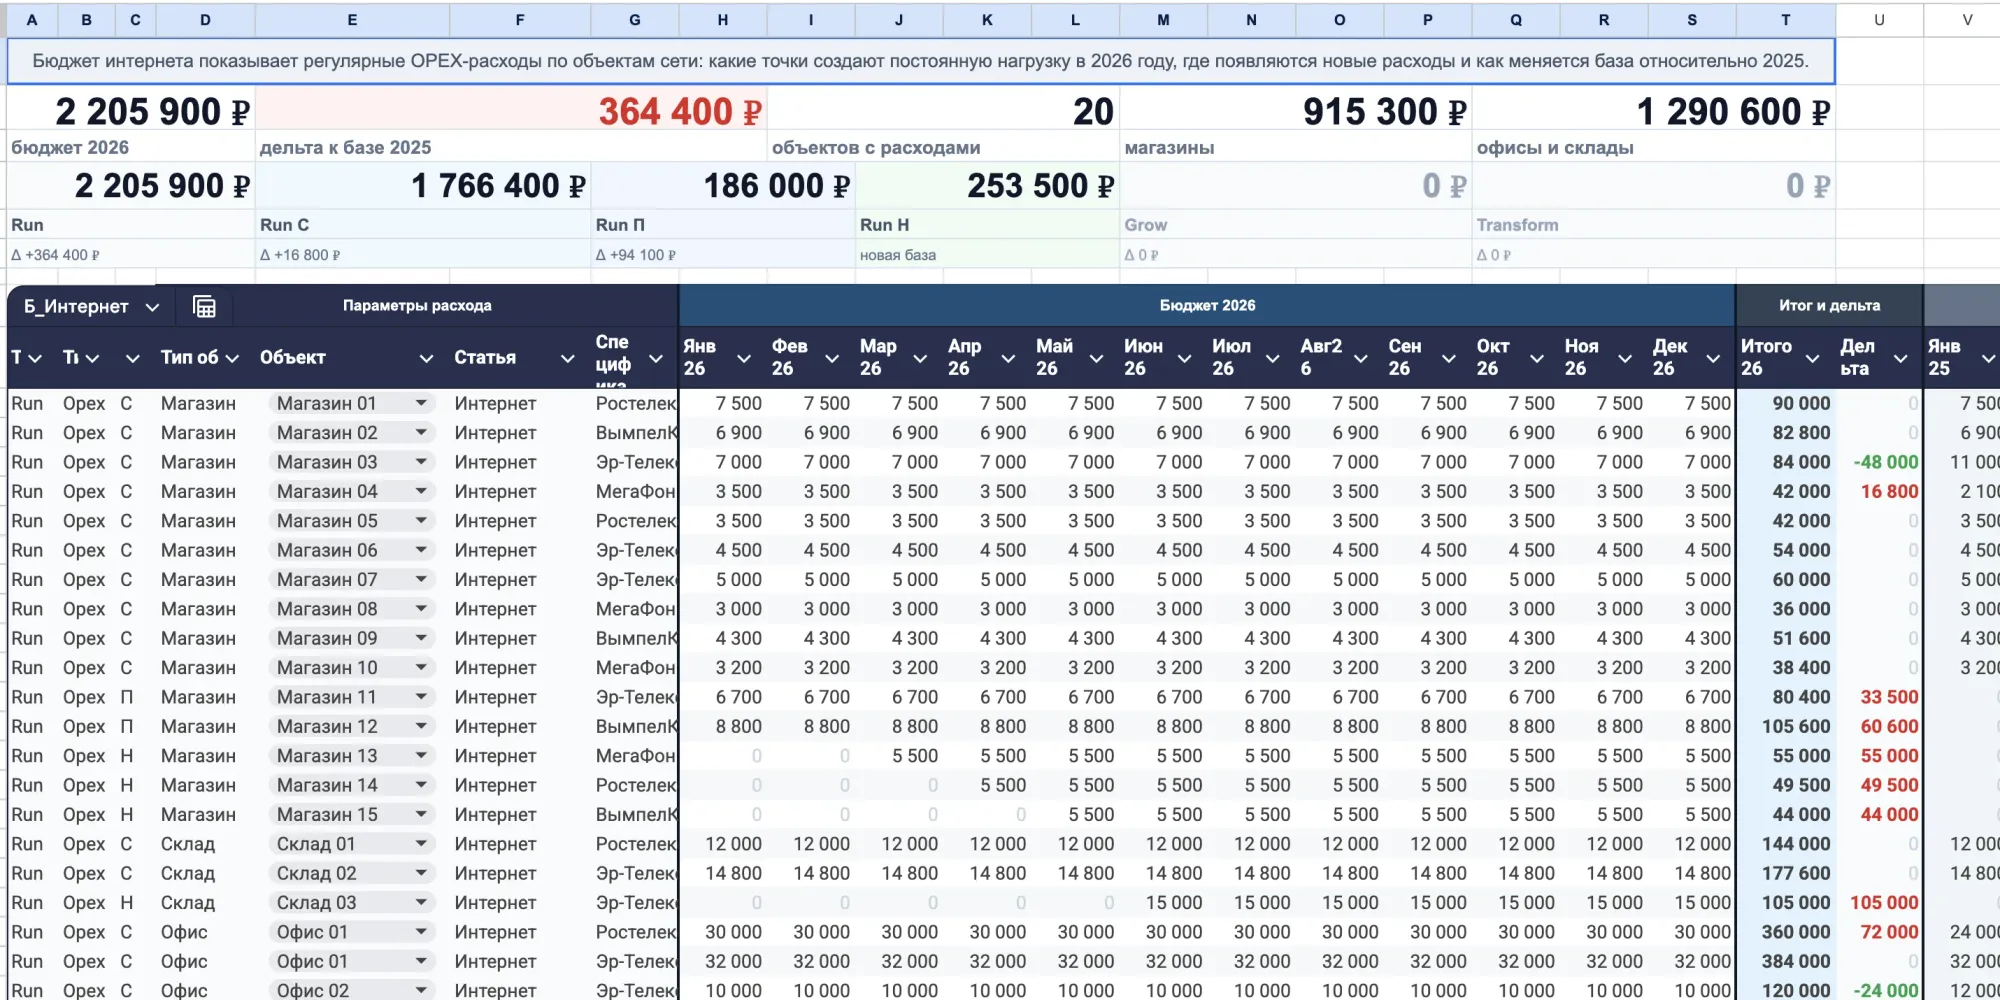
Task: Open the Дек 26 column filter arrow
Action: point(1713,358)
